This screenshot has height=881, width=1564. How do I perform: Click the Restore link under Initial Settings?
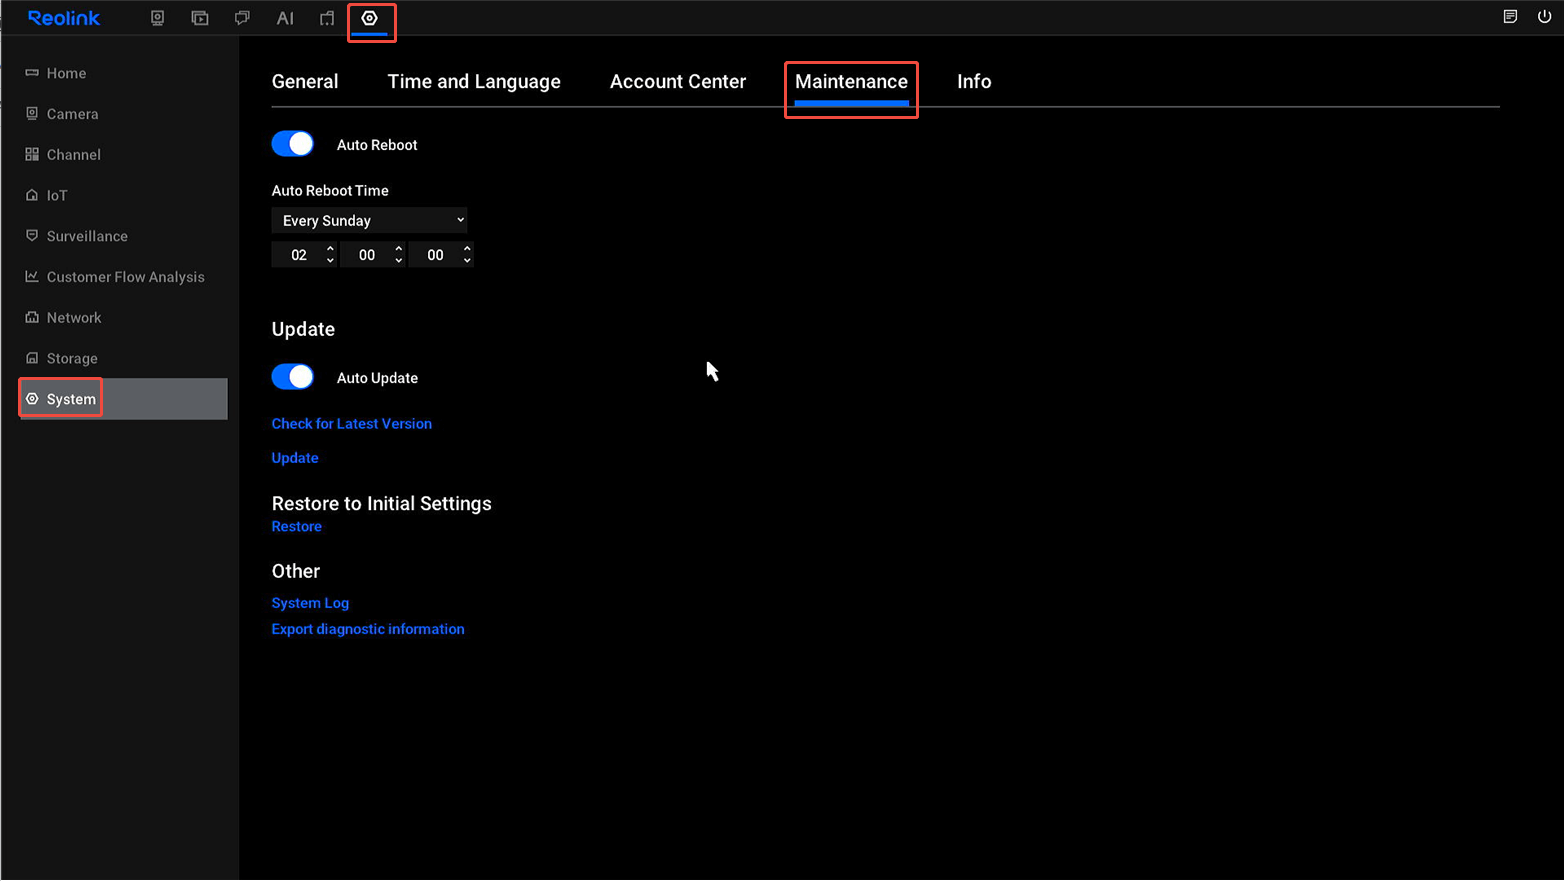[x=297, y=527]
